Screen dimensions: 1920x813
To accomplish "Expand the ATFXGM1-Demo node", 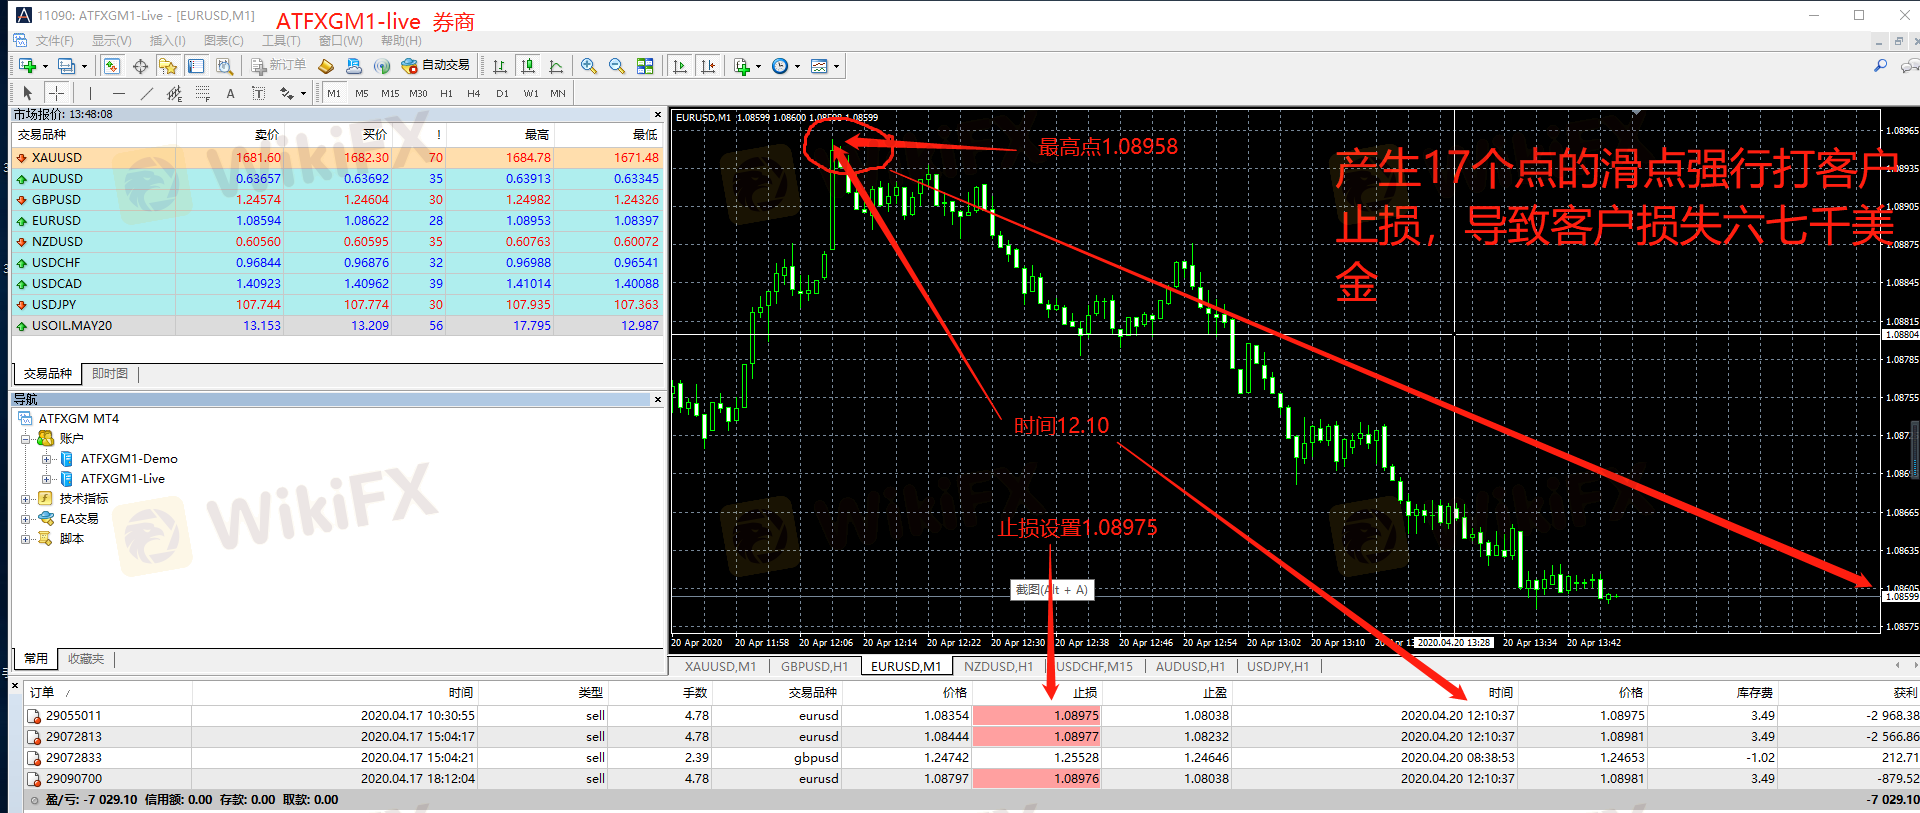I will pyautogui.click(x=46, y=459).
